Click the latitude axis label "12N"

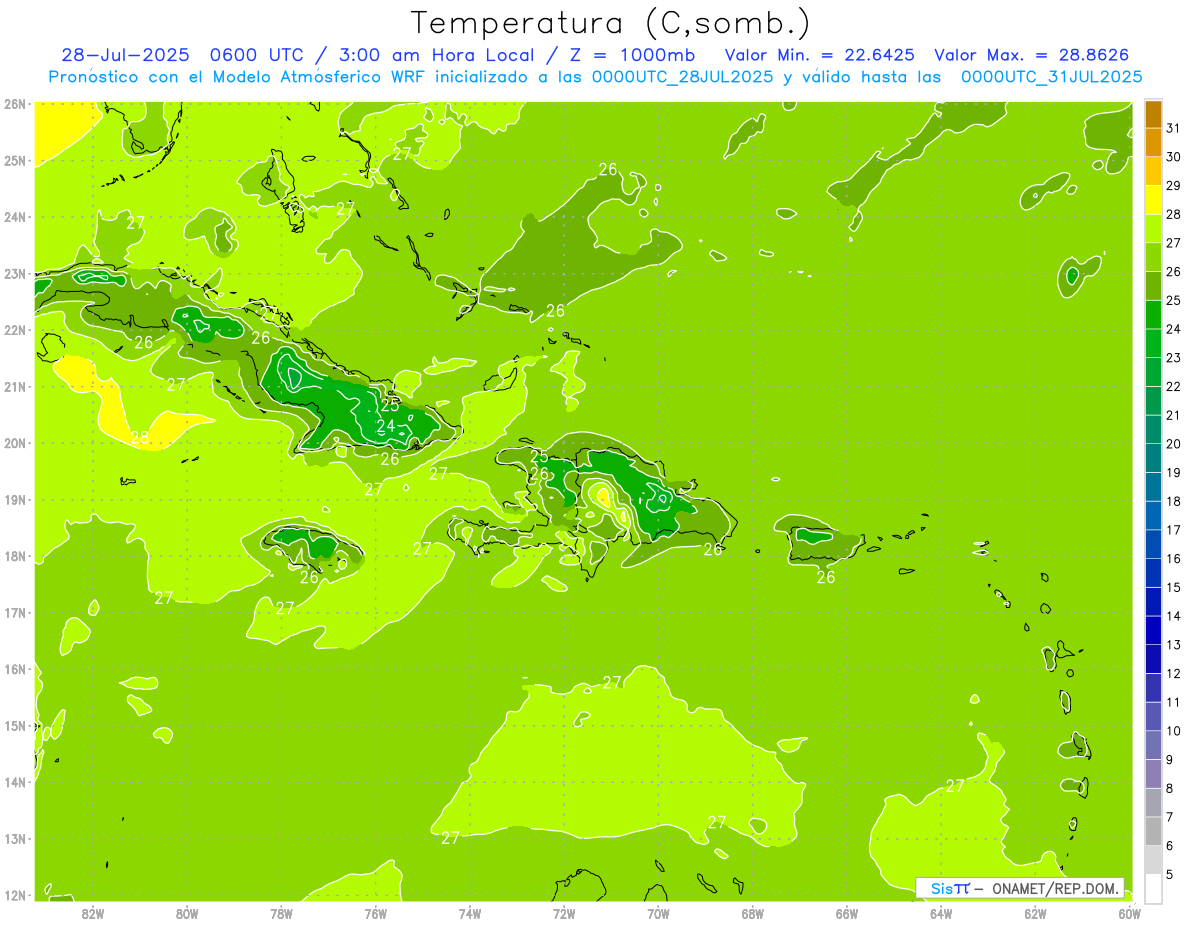[x=14, y=894]
